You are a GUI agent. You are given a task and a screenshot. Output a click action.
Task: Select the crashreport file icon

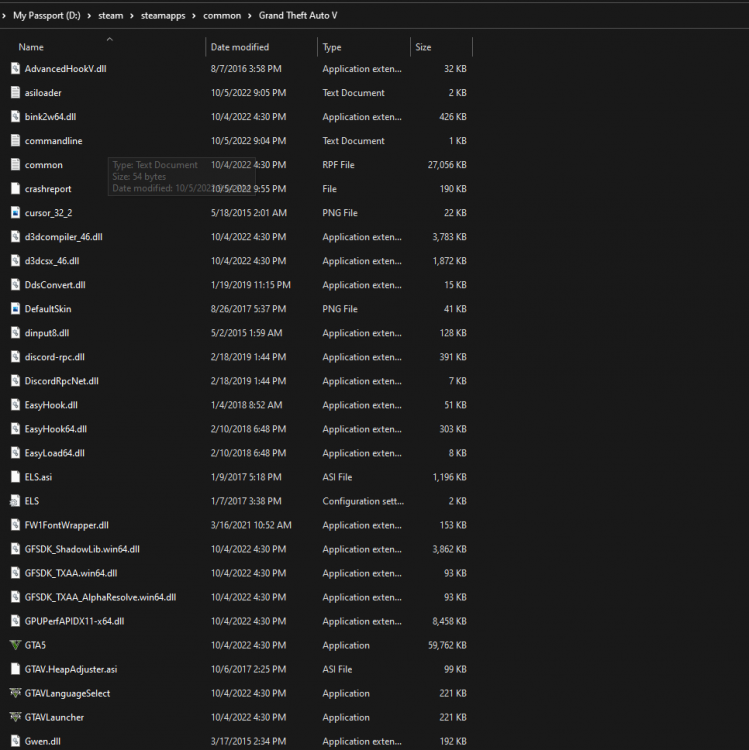pyautogui.click(x=15, y=188)
